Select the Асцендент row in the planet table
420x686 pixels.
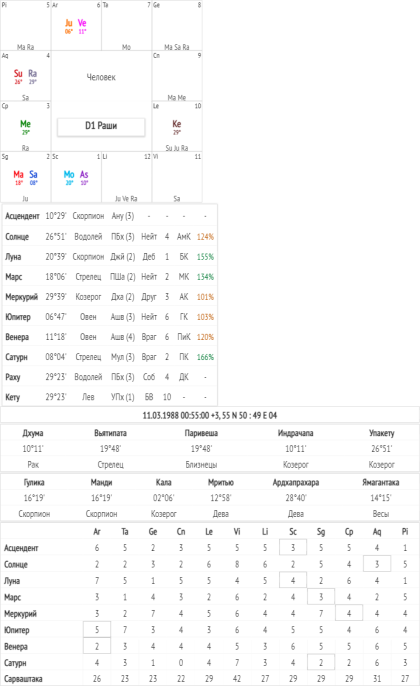tap(109, 216)
